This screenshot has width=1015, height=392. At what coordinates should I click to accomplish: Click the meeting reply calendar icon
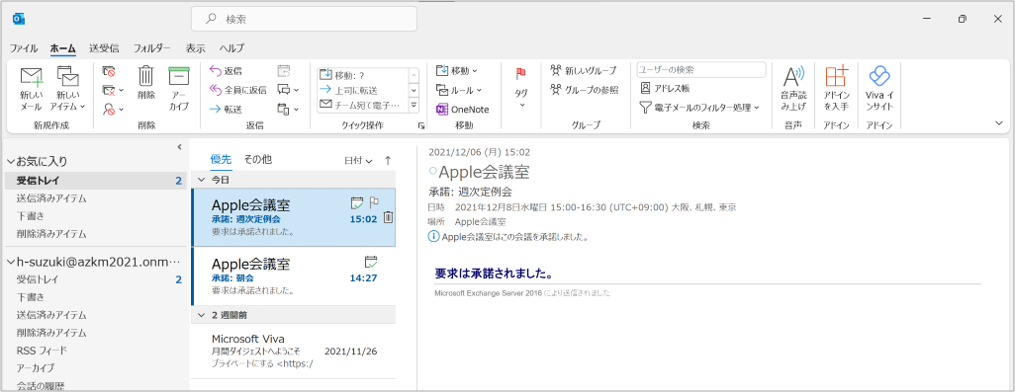pyautogui.click(x=284, y=71)
